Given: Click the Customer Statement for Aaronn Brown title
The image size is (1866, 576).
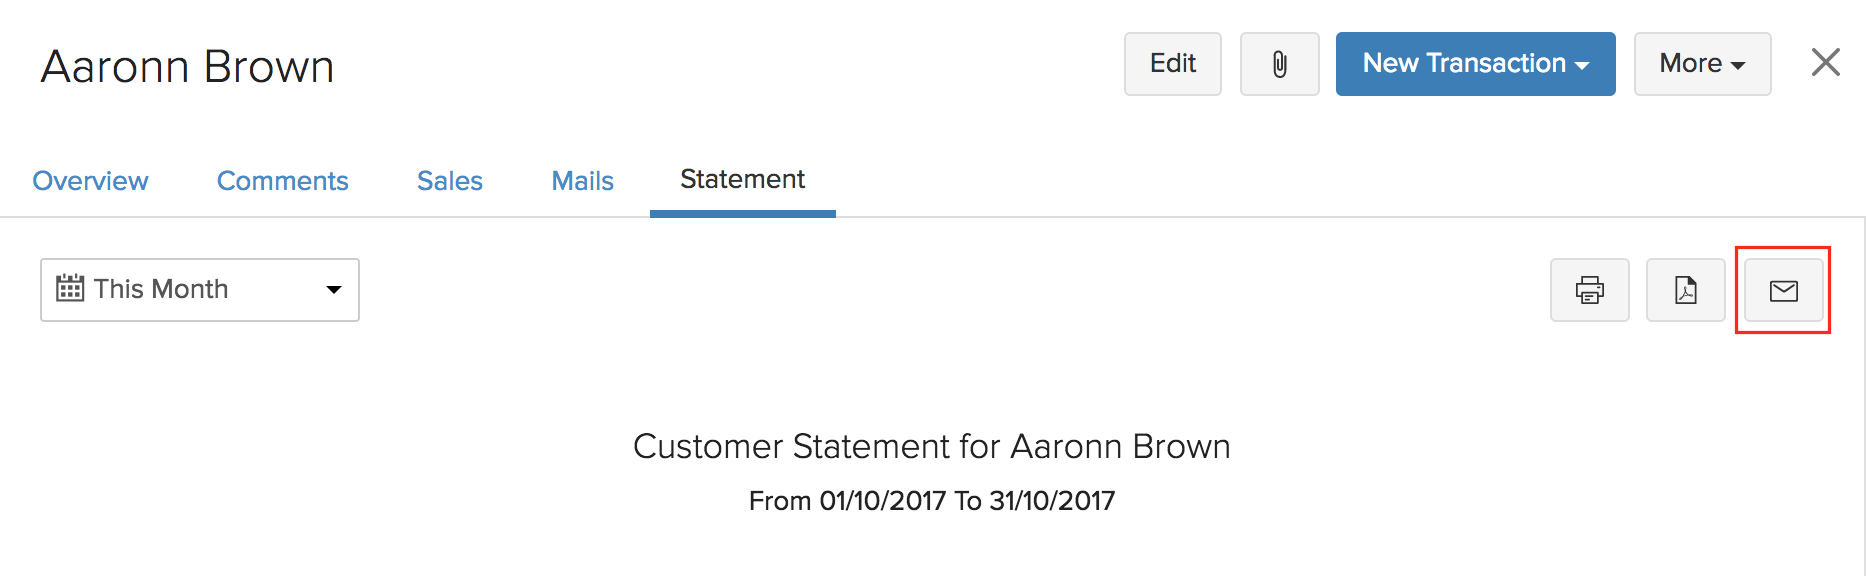Looking at the screenshot, I should click(931, 446).
